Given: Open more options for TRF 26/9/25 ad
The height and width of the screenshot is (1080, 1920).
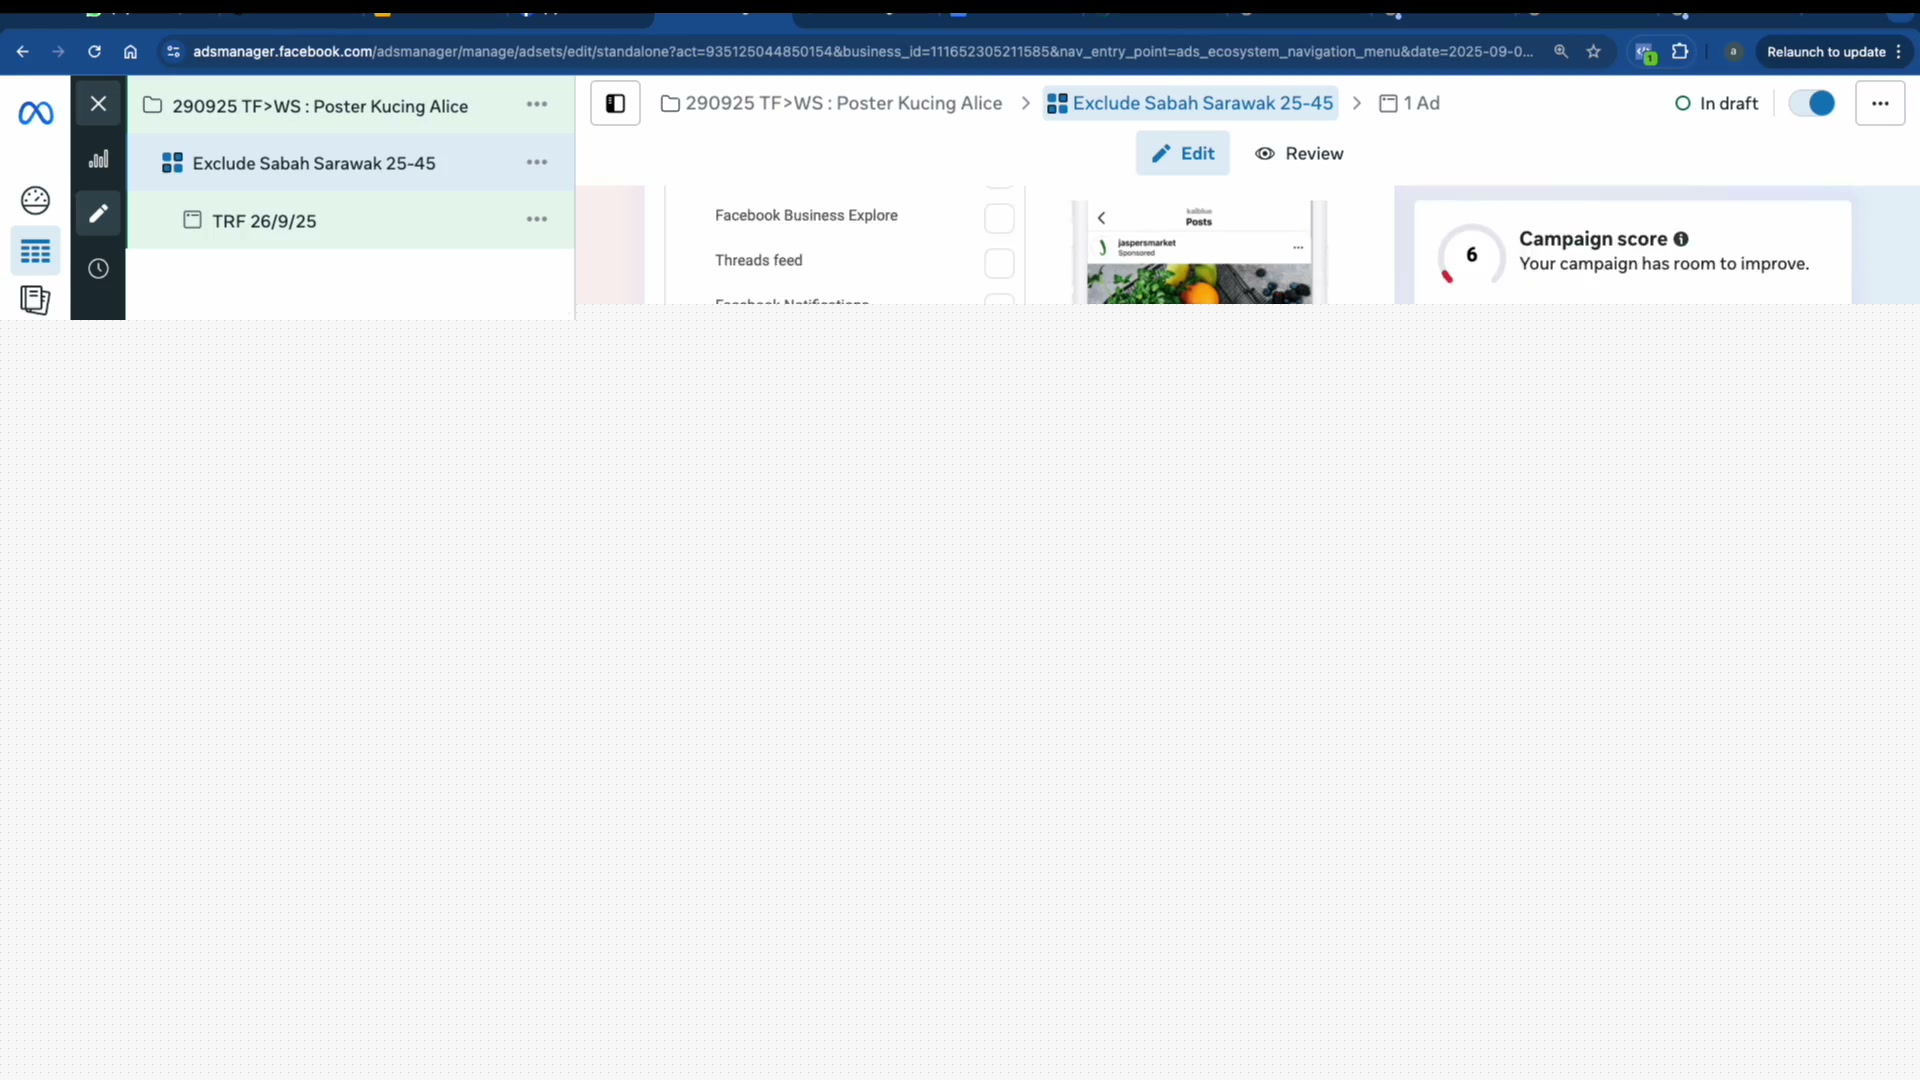Looking at the screenshot, I should tap(537, 219).
